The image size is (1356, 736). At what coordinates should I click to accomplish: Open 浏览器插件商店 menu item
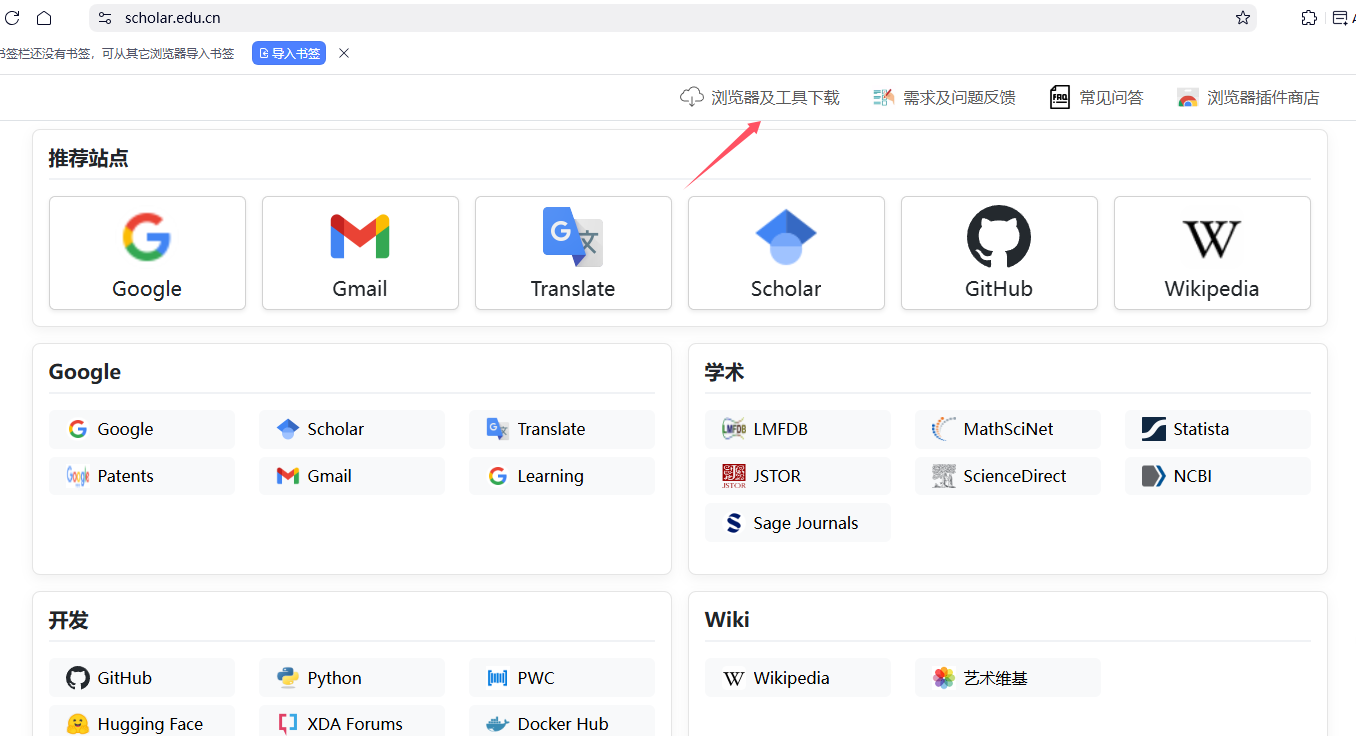coord(1248,98)
